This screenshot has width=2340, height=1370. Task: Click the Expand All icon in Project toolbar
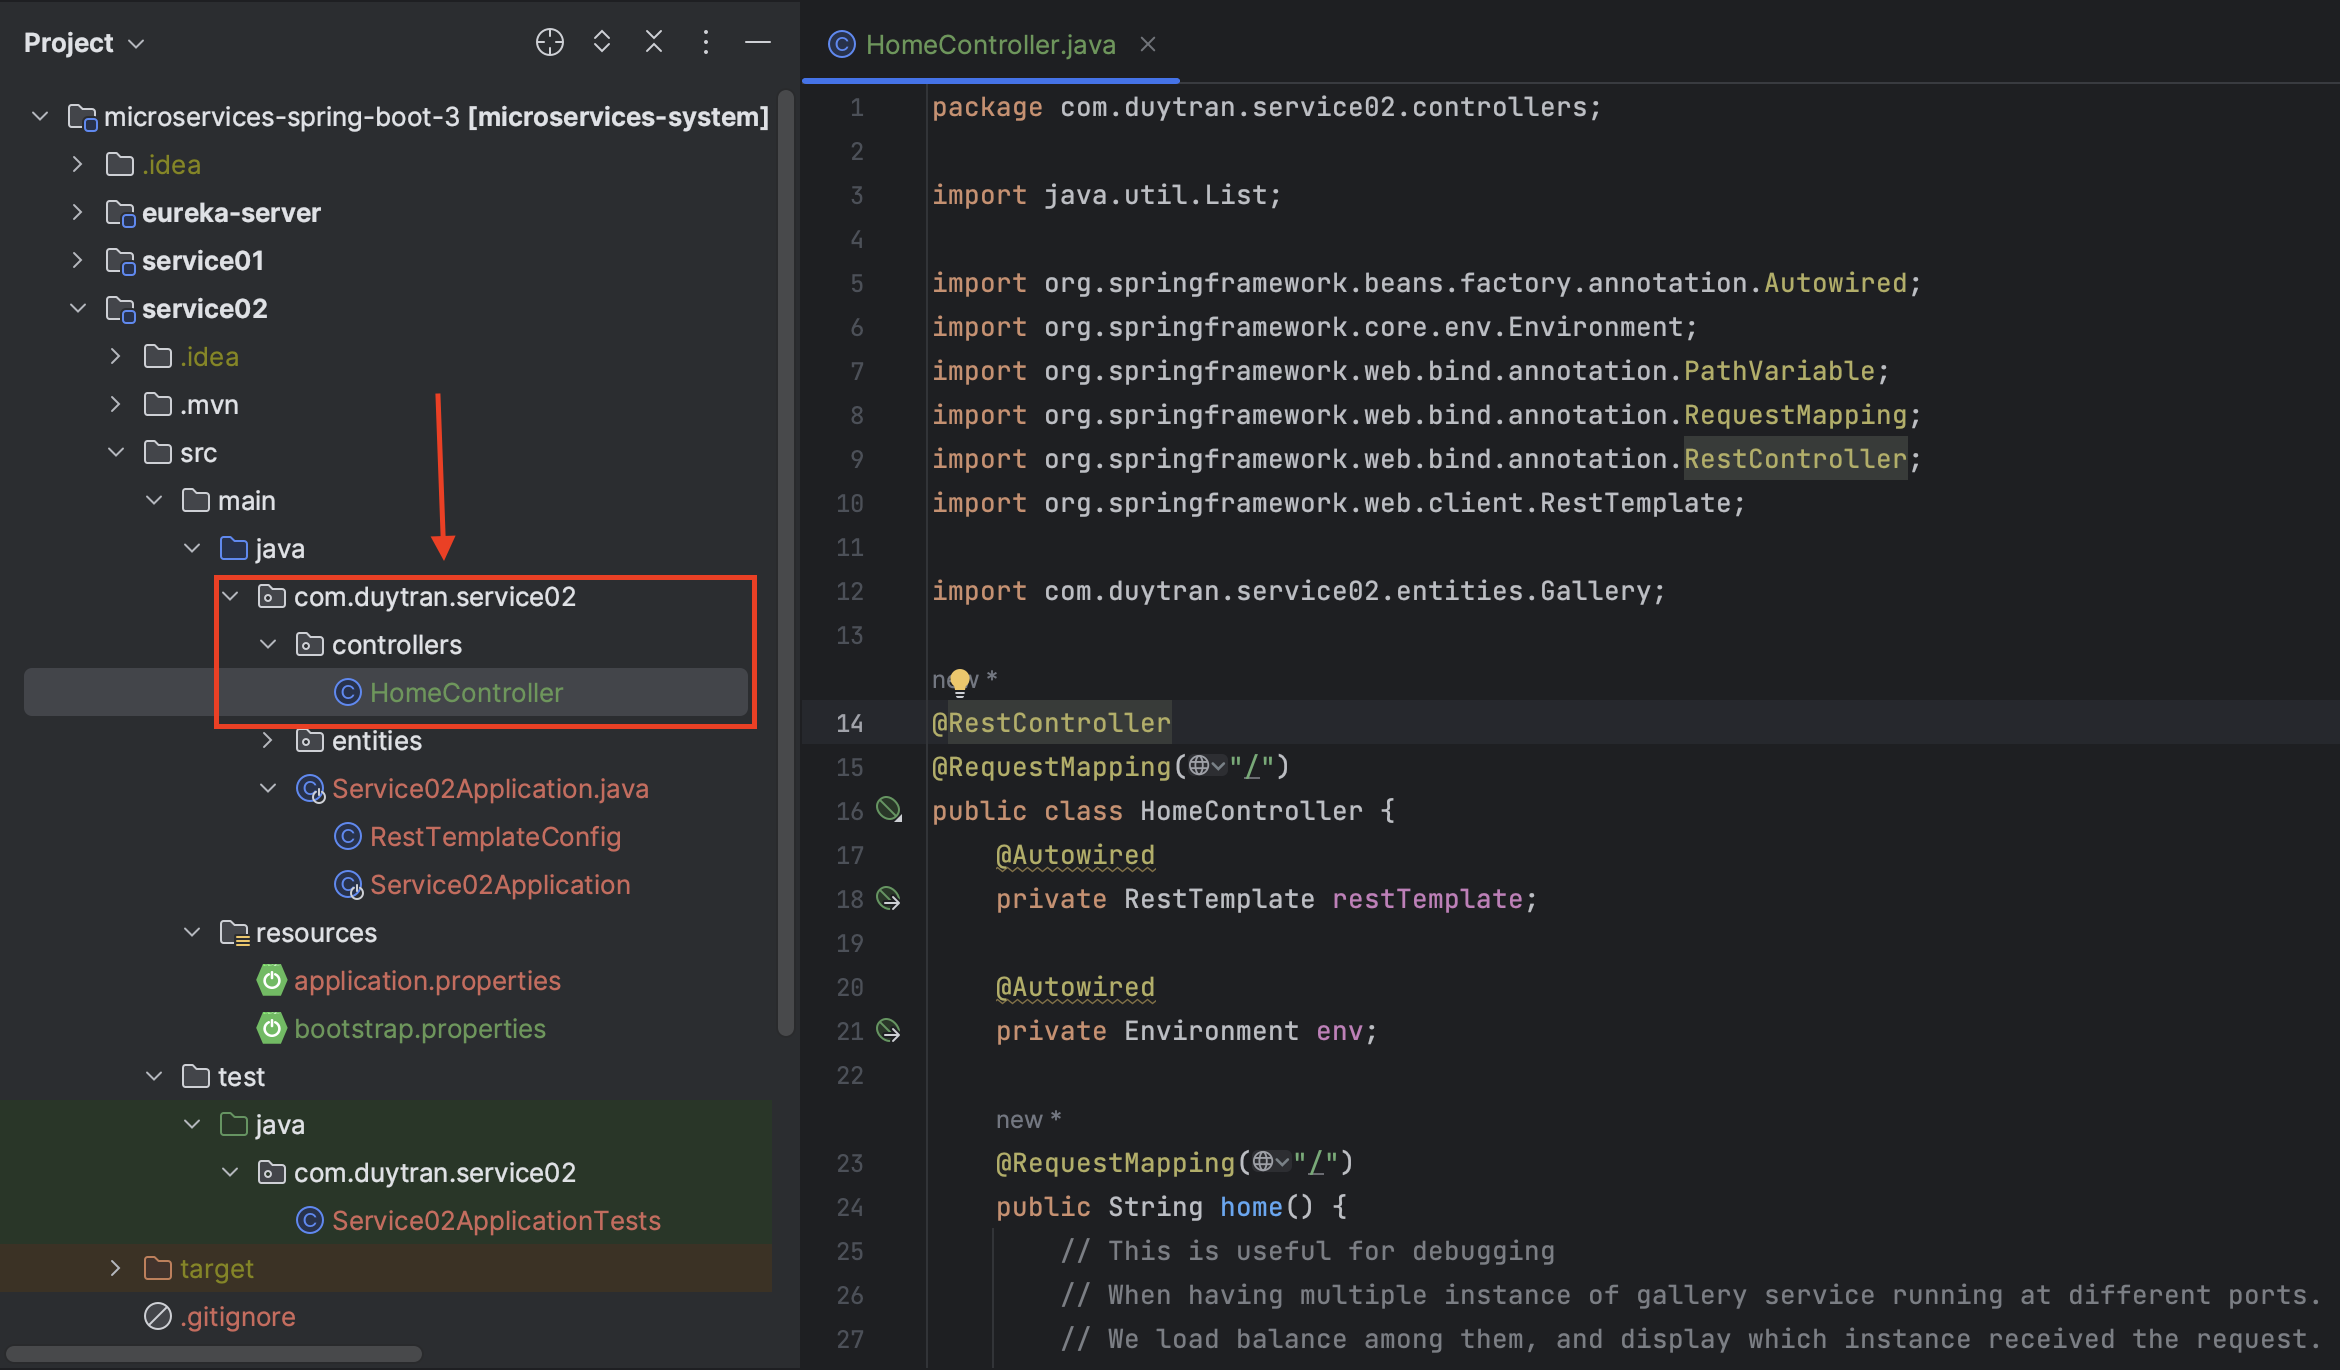[601, 42]
